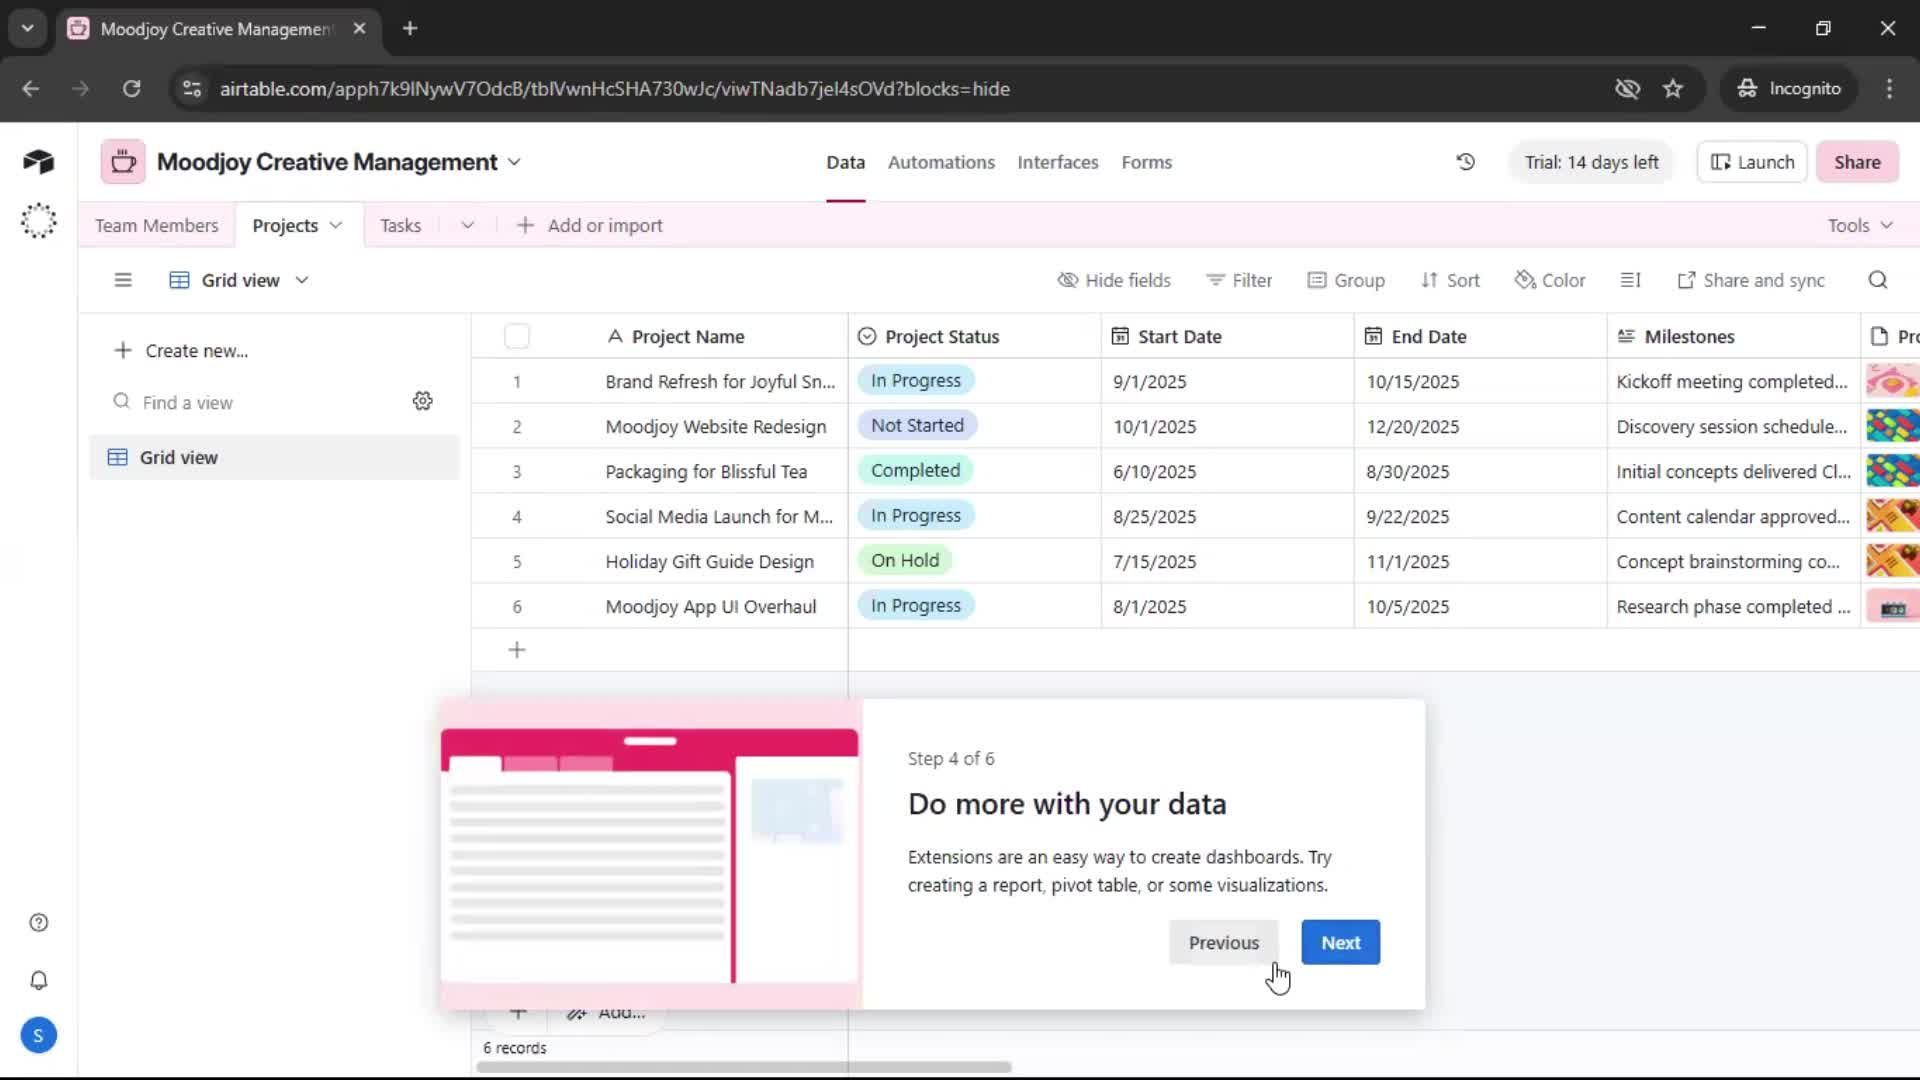This screenshot has width=1920, height=1080.
Task: Open the Projects table tab chevron
Action: 336,226
